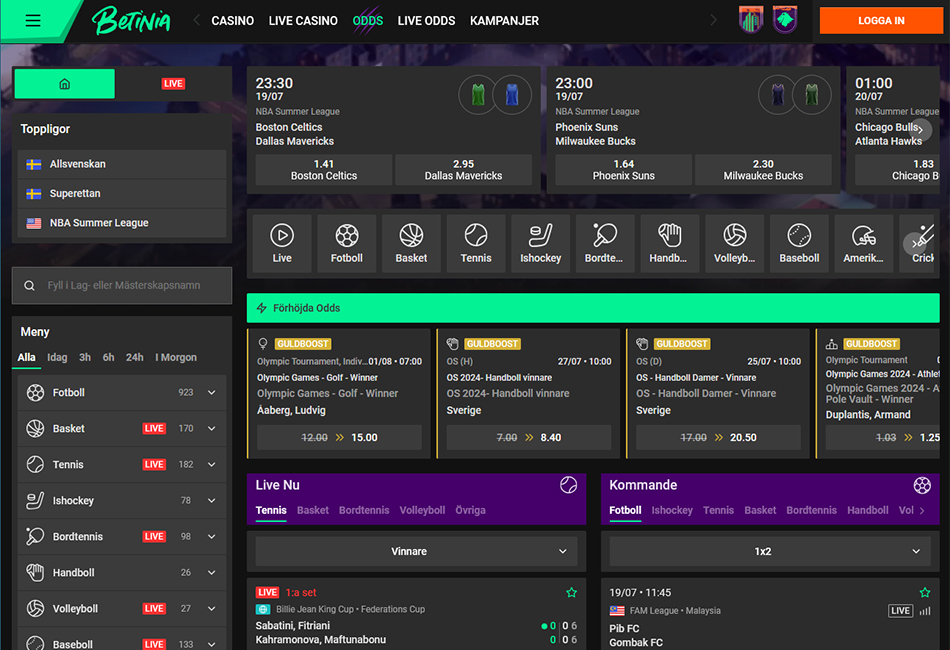The width and height of the screenshot is (950, 650).
Task: Go to the home sidebar tab
Action: pyautogui.click(x=64, y=84)
